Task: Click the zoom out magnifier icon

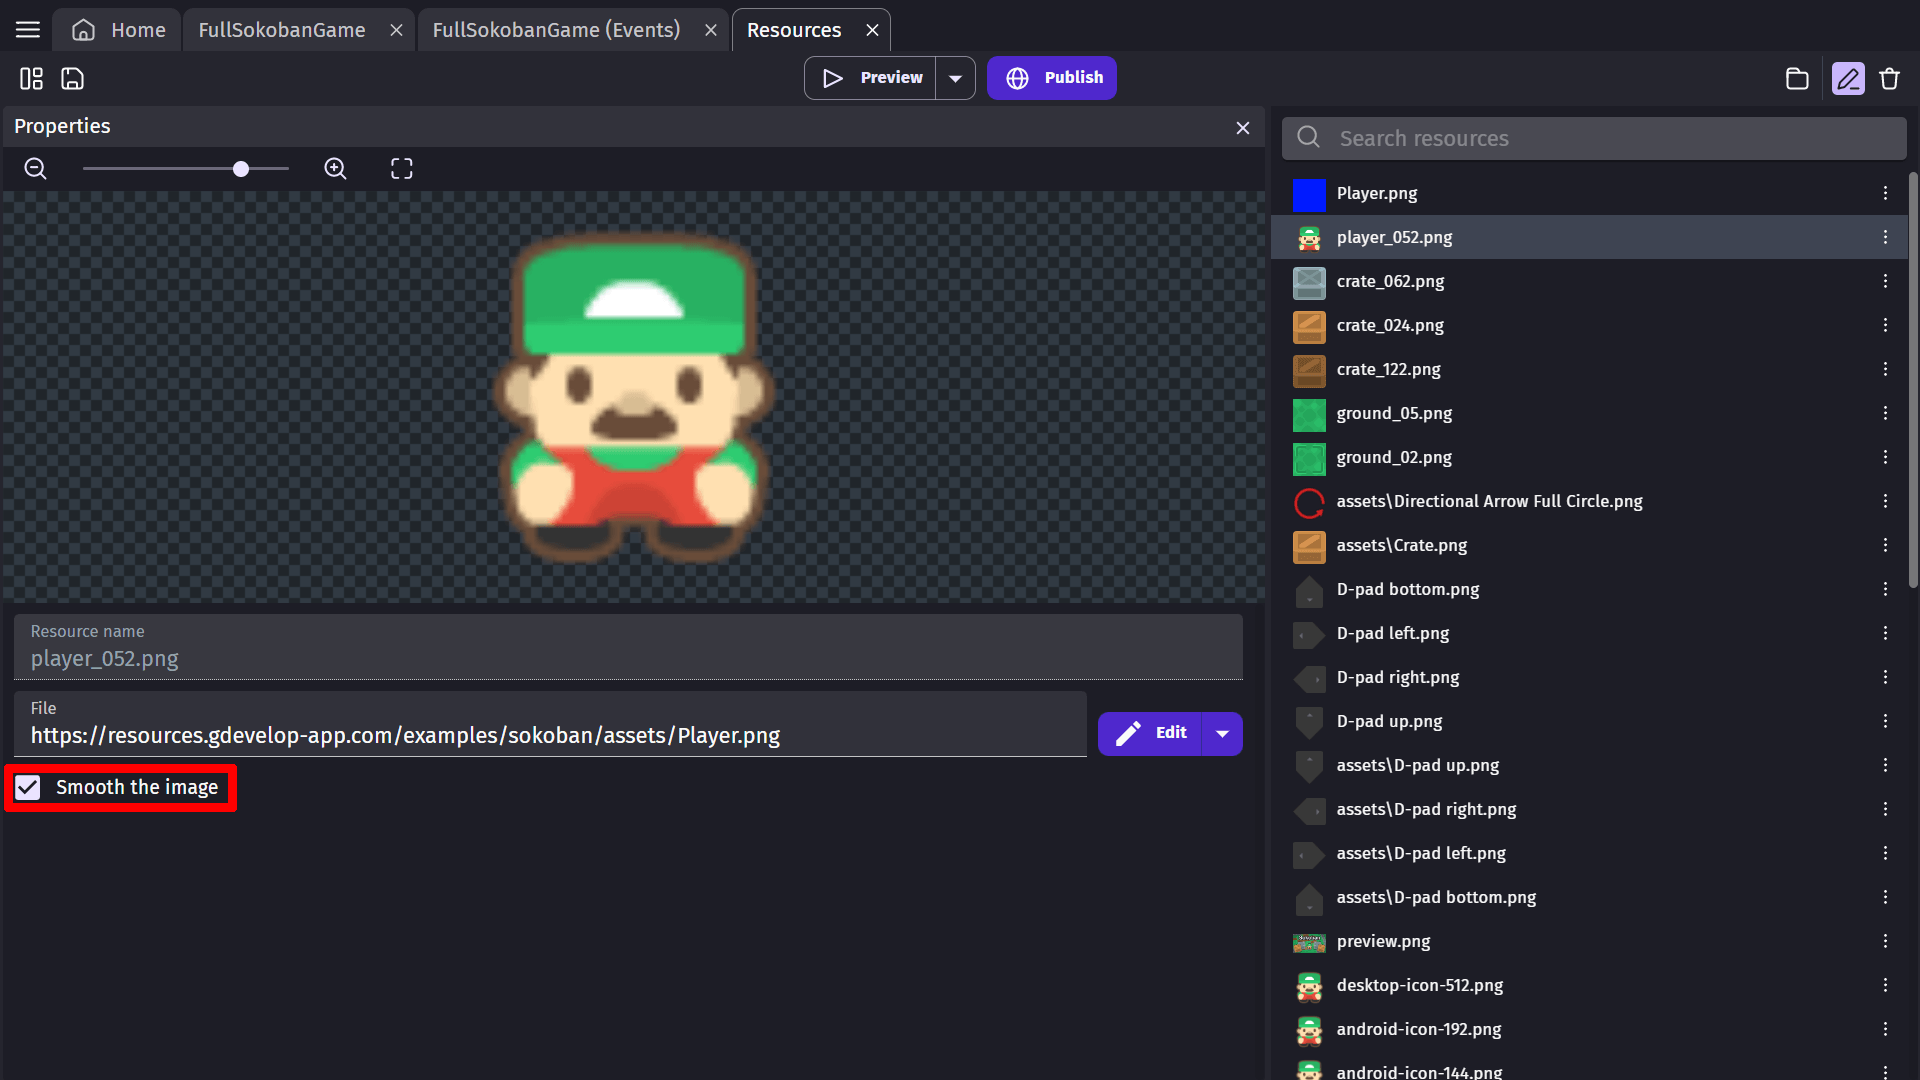Action: (36, 169)
